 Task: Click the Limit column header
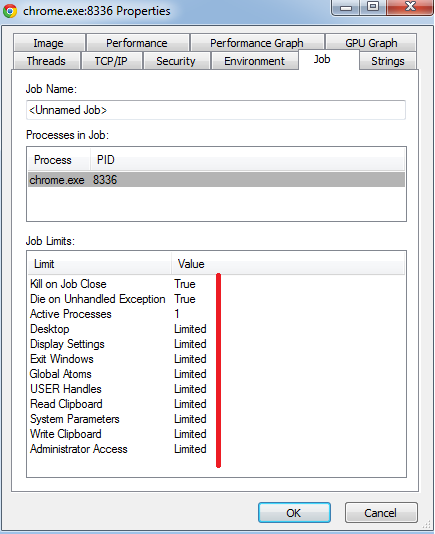(99, 264)
